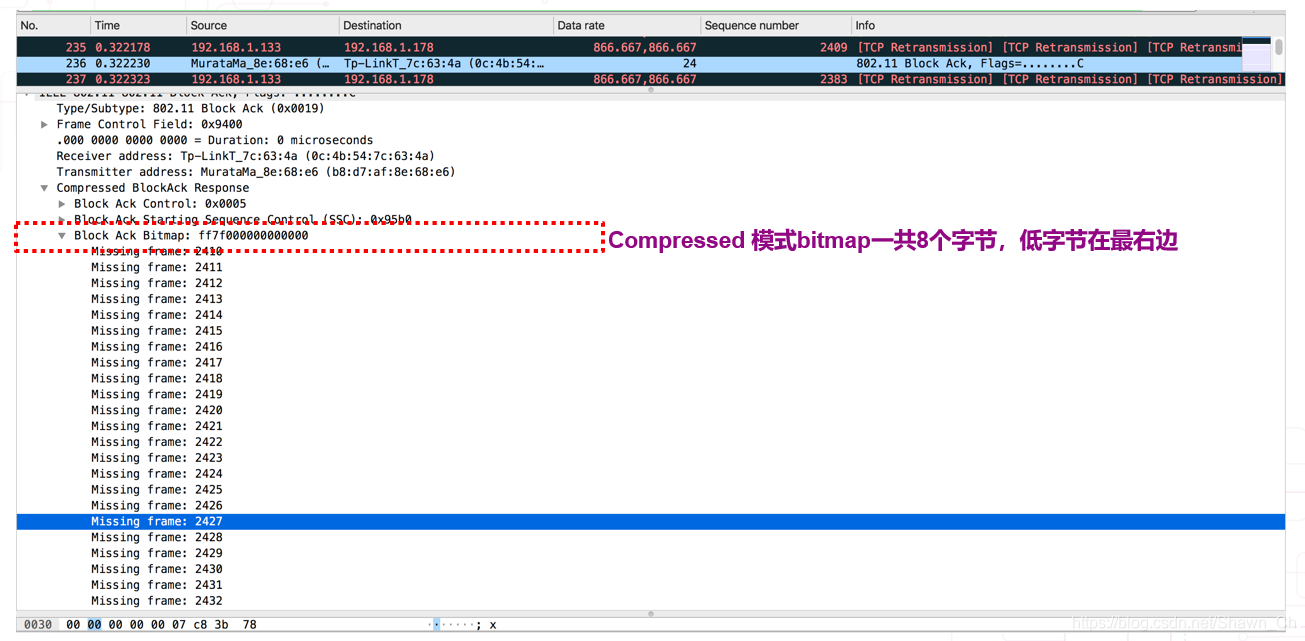1305x641 pixels.
Task: Select Missing frame: 2426 row
Action: coord(650,506)
